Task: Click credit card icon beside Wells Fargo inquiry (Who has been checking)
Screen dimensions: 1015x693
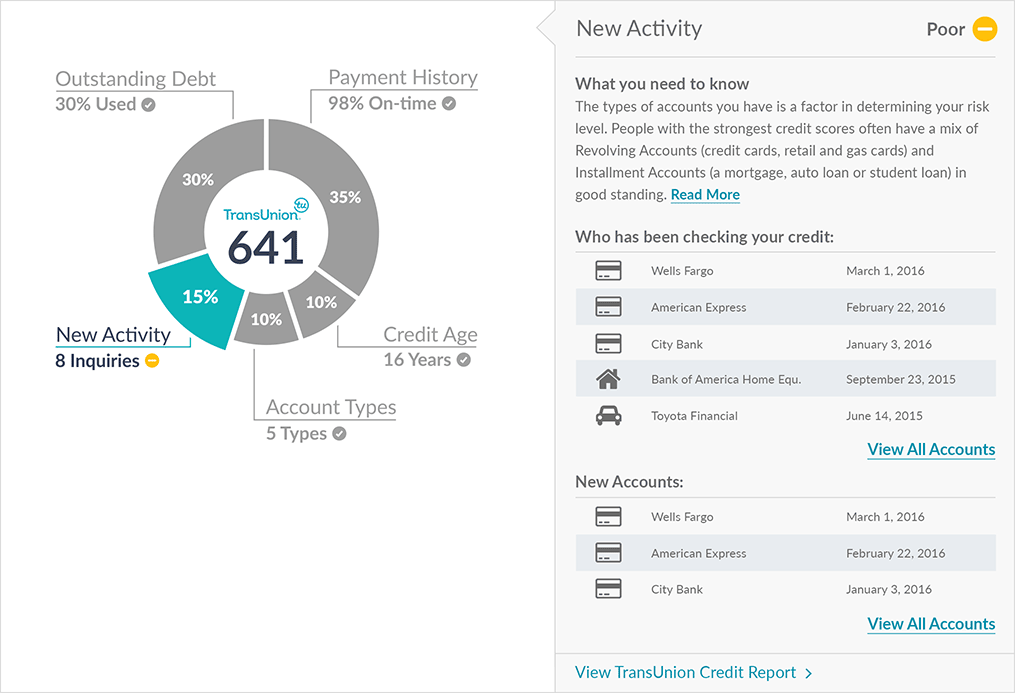Action: 608,270
